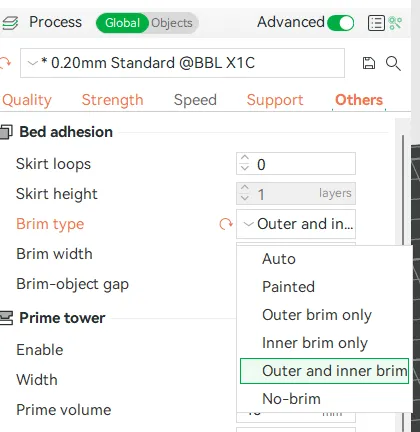Click the settings list view icon

coord(376,23)
